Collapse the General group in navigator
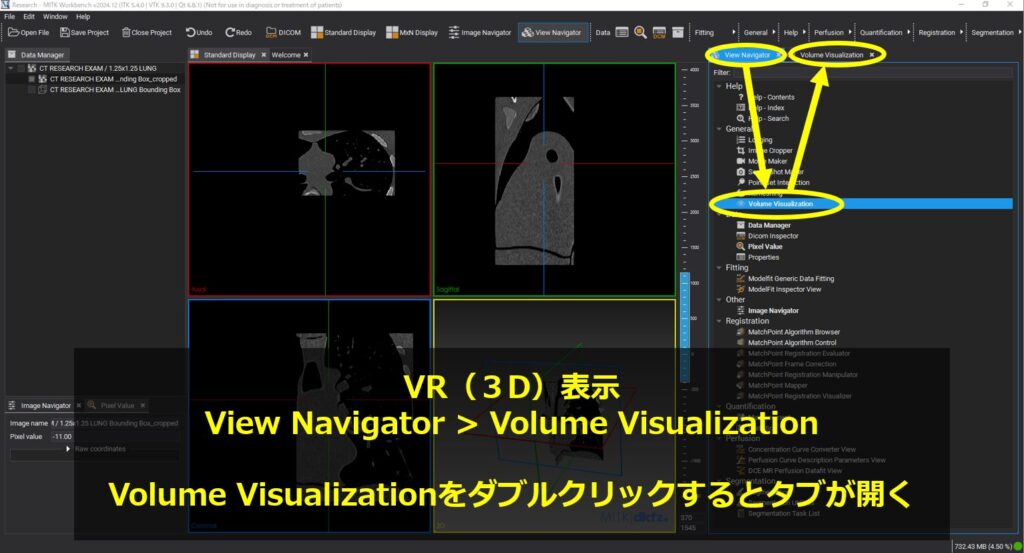 tap(719, 129)
